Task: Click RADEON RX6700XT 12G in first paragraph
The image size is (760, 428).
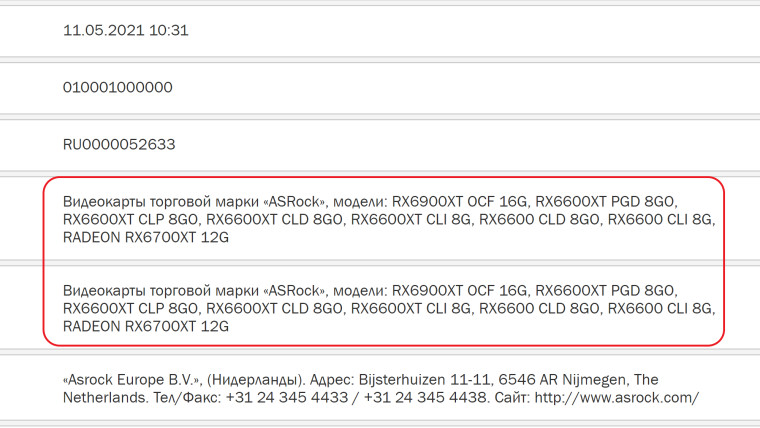Action: tap(146, 237)
